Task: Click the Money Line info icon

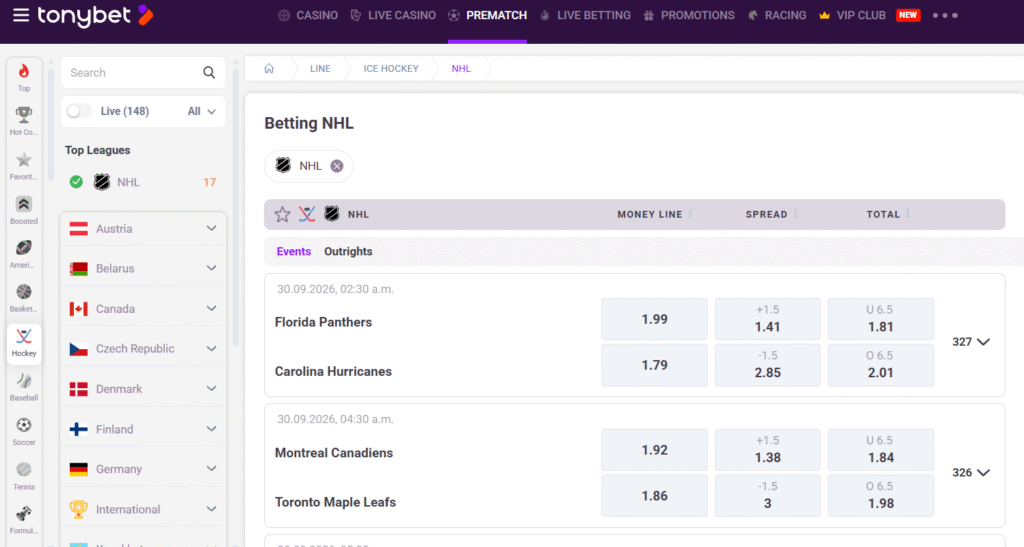Action: point(690,213)
